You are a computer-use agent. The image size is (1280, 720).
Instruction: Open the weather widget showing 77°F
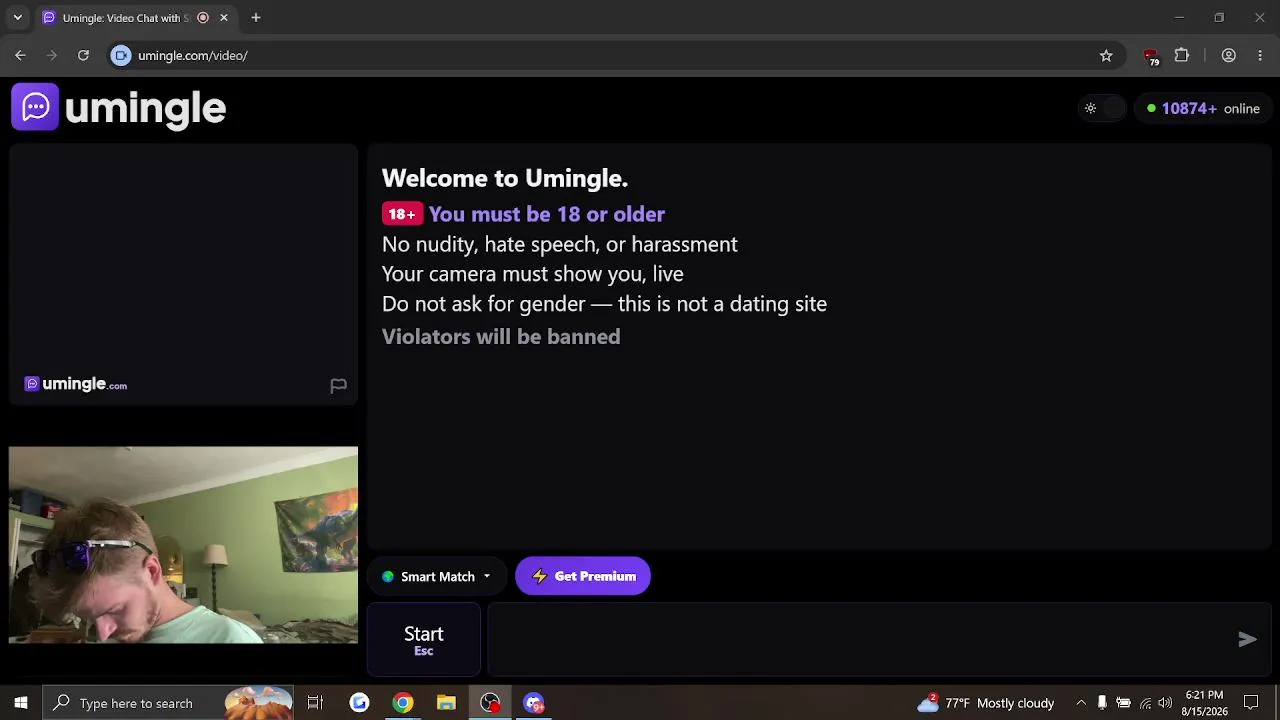pos(986,703)
